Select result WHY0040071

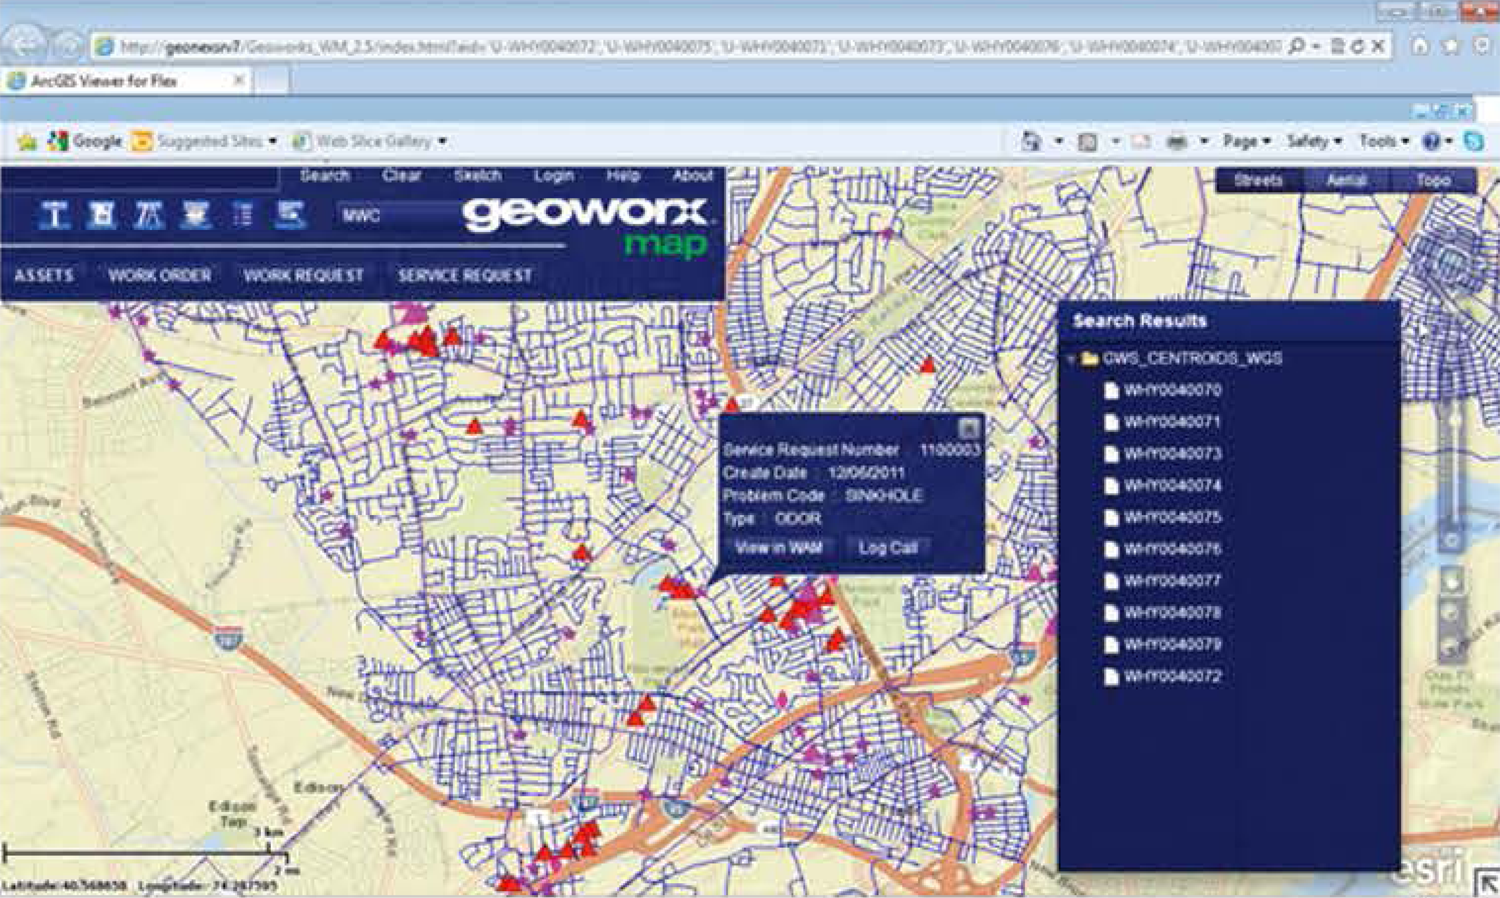pyautogui.click(x=1173, y=422)
